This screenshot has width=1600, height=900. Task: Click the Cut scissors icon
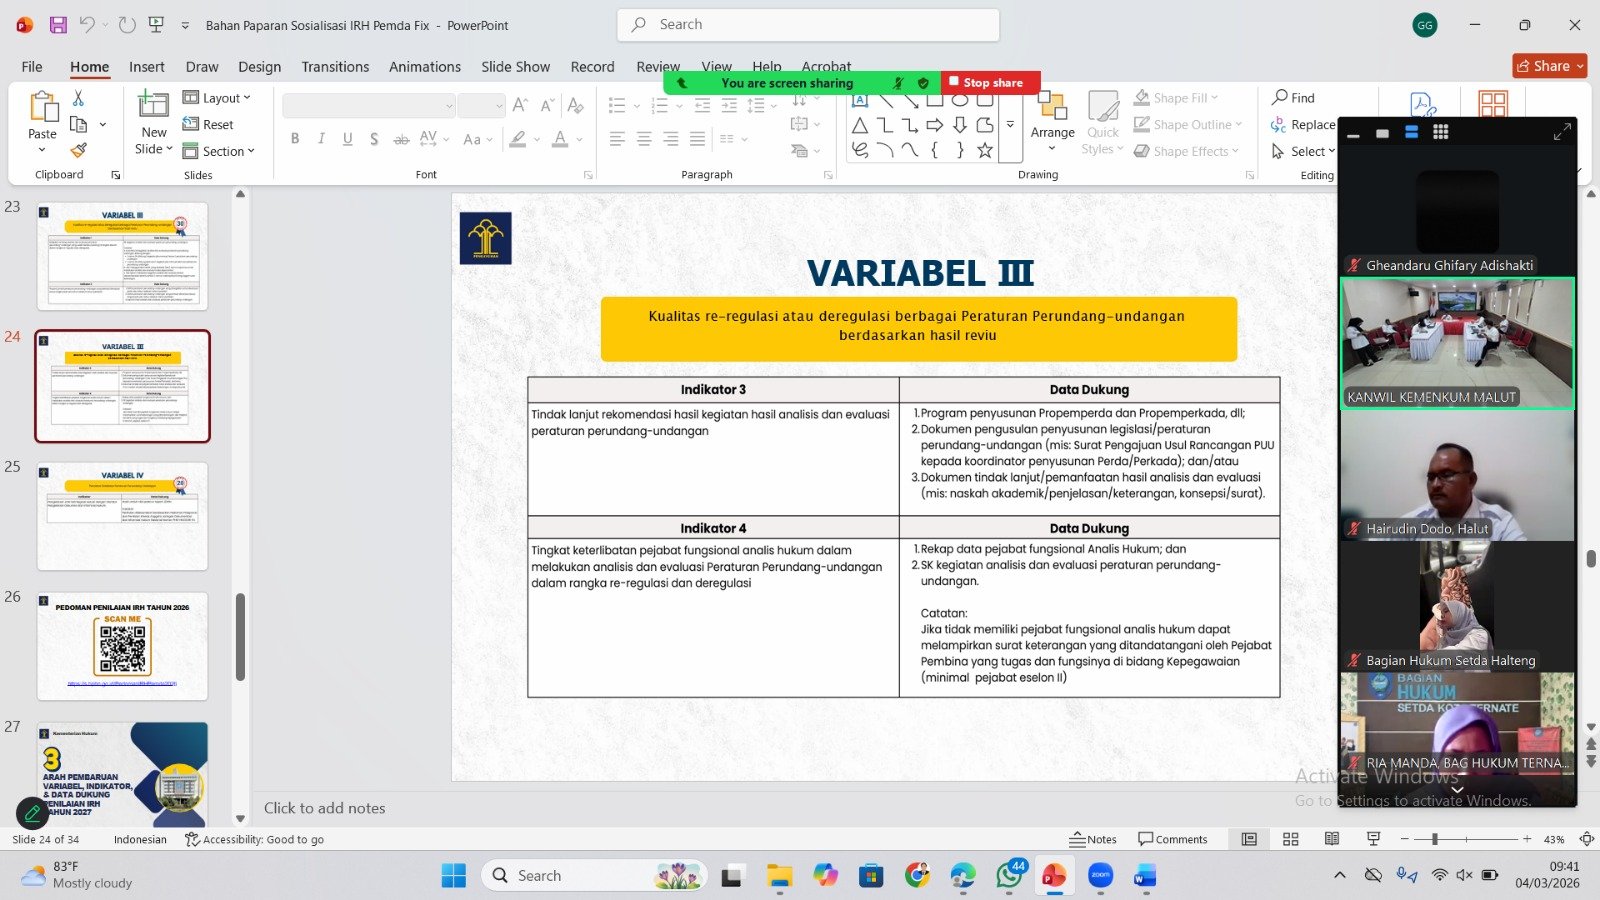78,98
